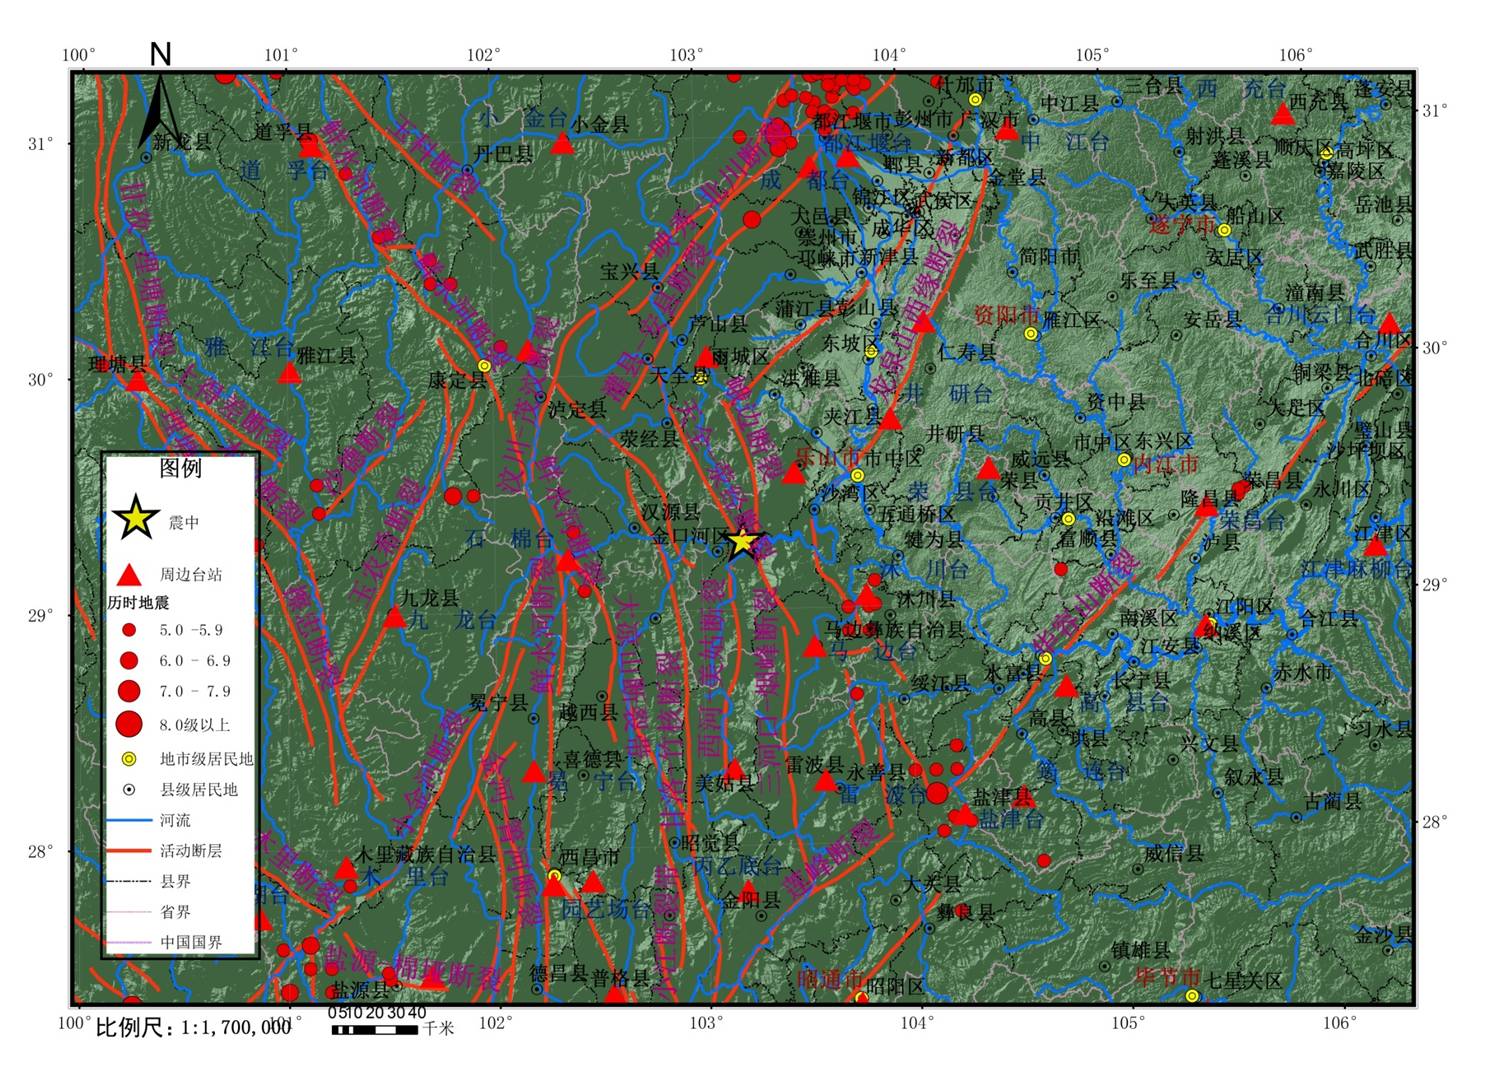Click the purple 中国国界 line sample in legend
The width and height of the screenshot is (1486, 1077).
click(x=129, y=942)
